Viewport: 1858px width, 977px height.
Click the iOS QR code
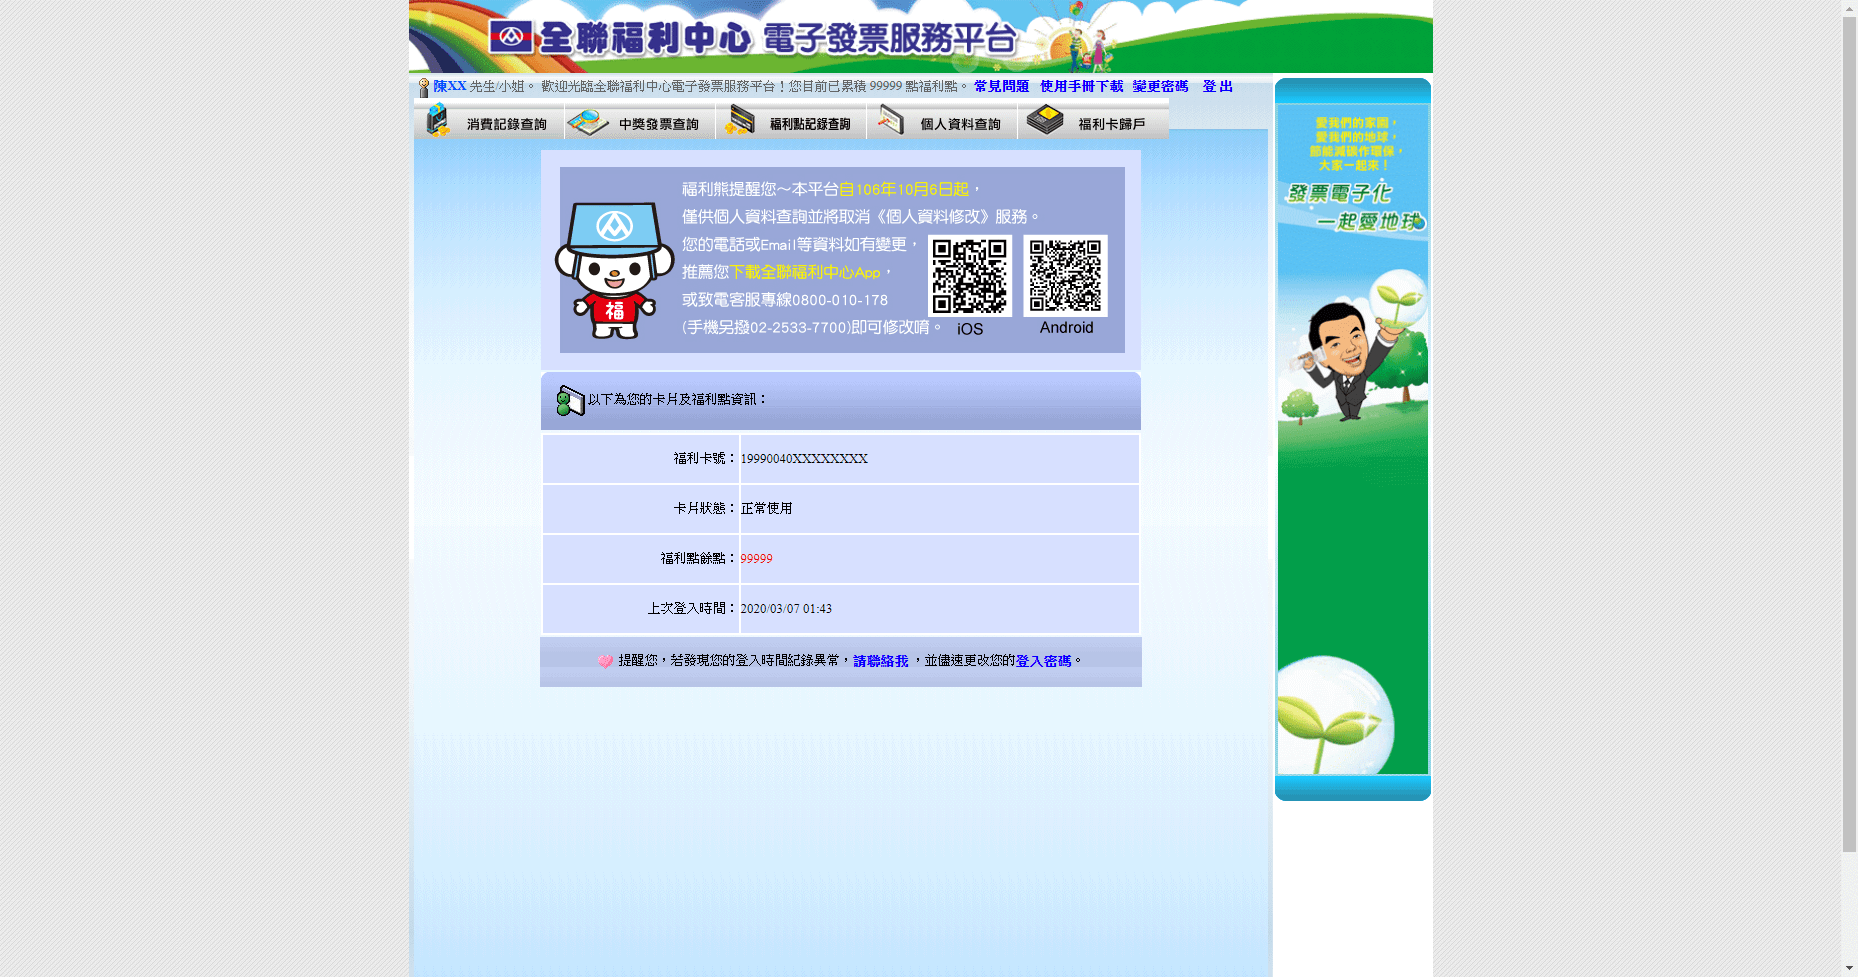tap(970, 276)
